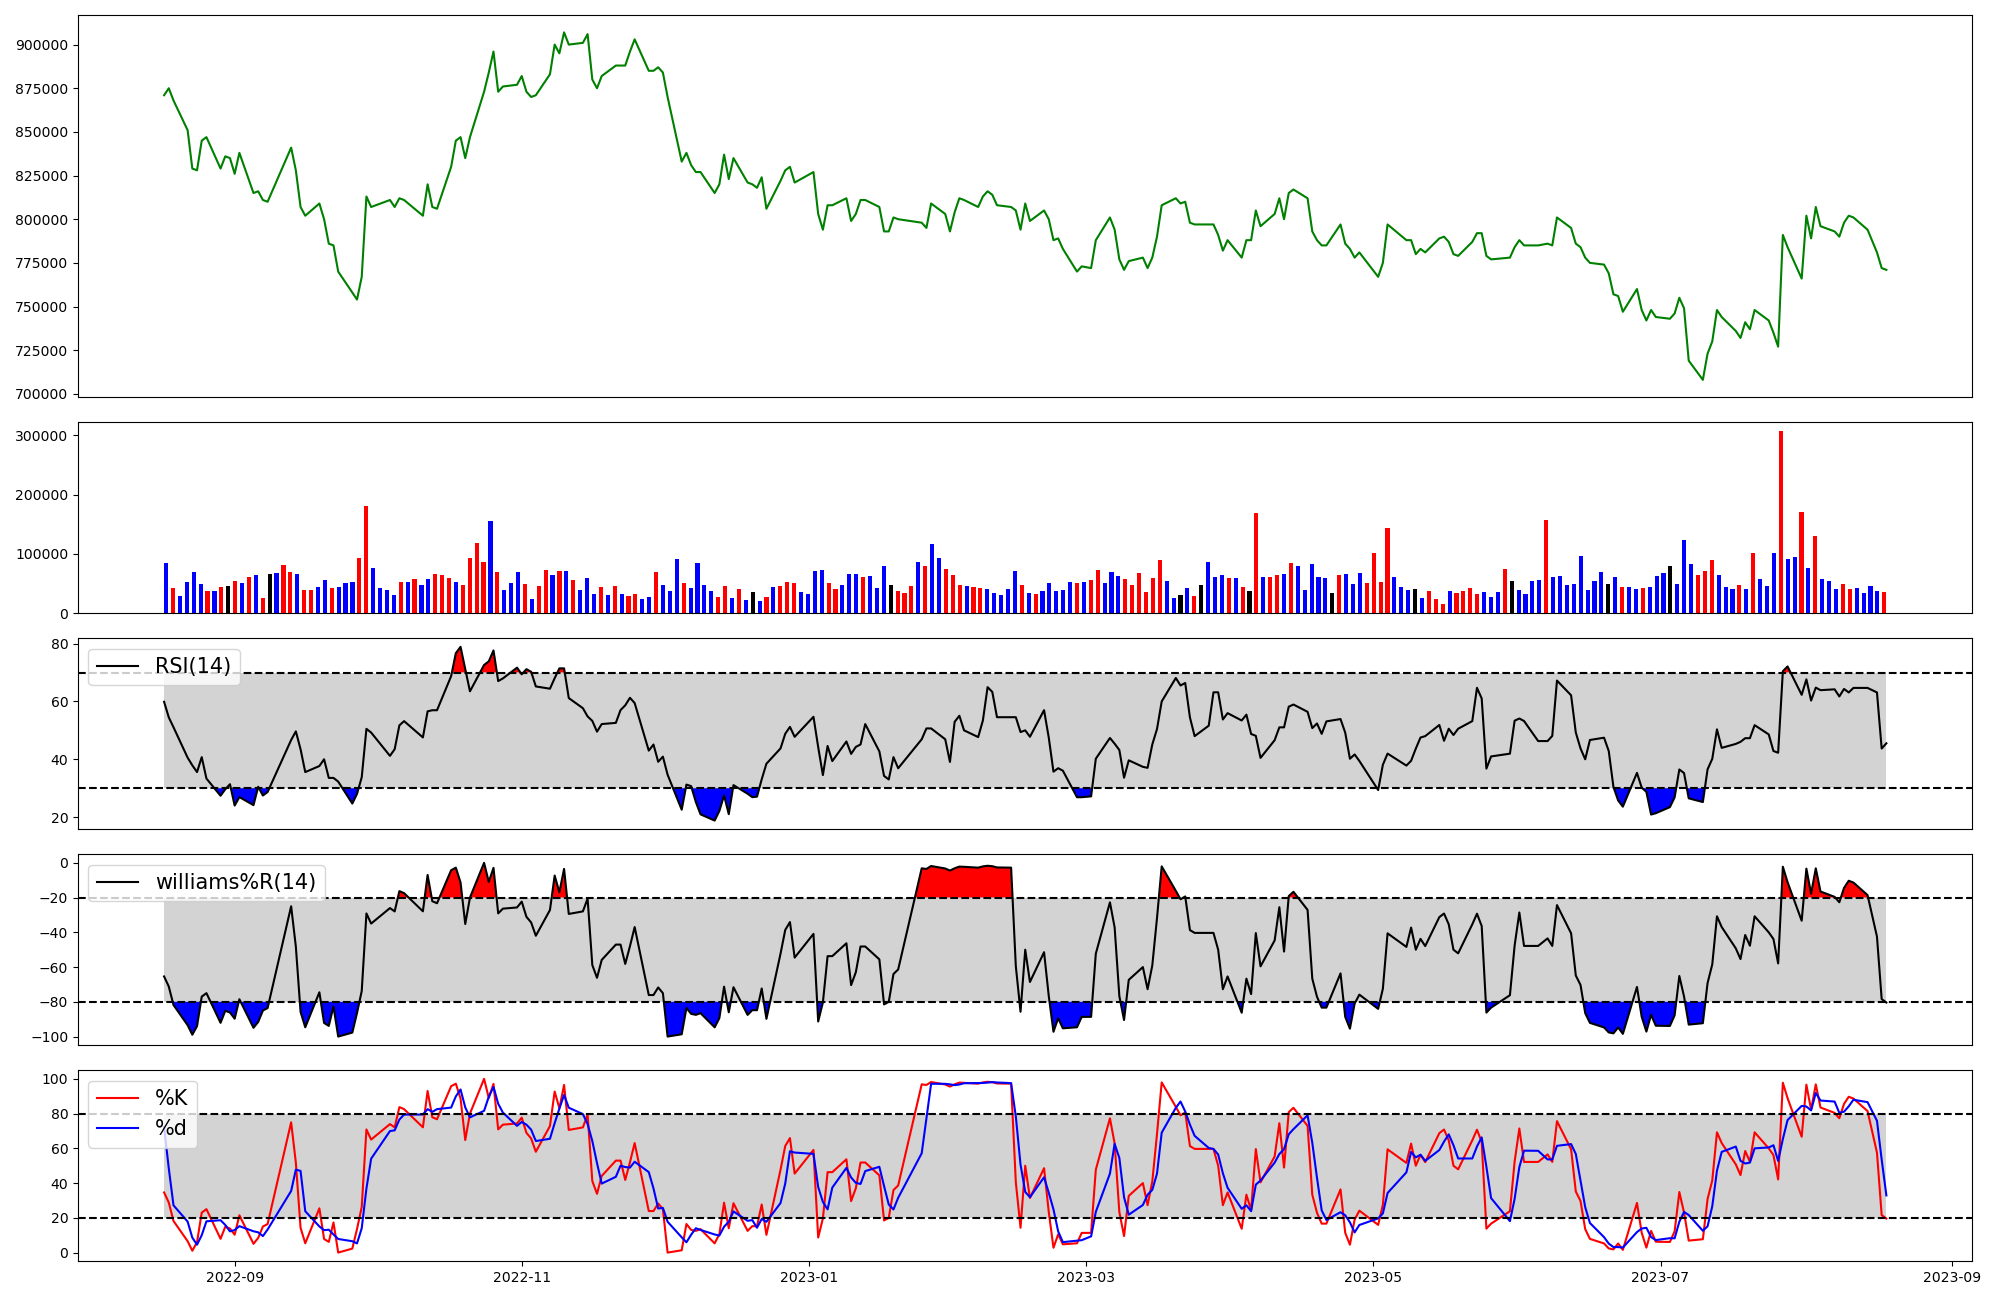This screenshot has width=2000, height=1300.
Task: Click the large red Williams %R overbought area
Action: pos(965,883)
